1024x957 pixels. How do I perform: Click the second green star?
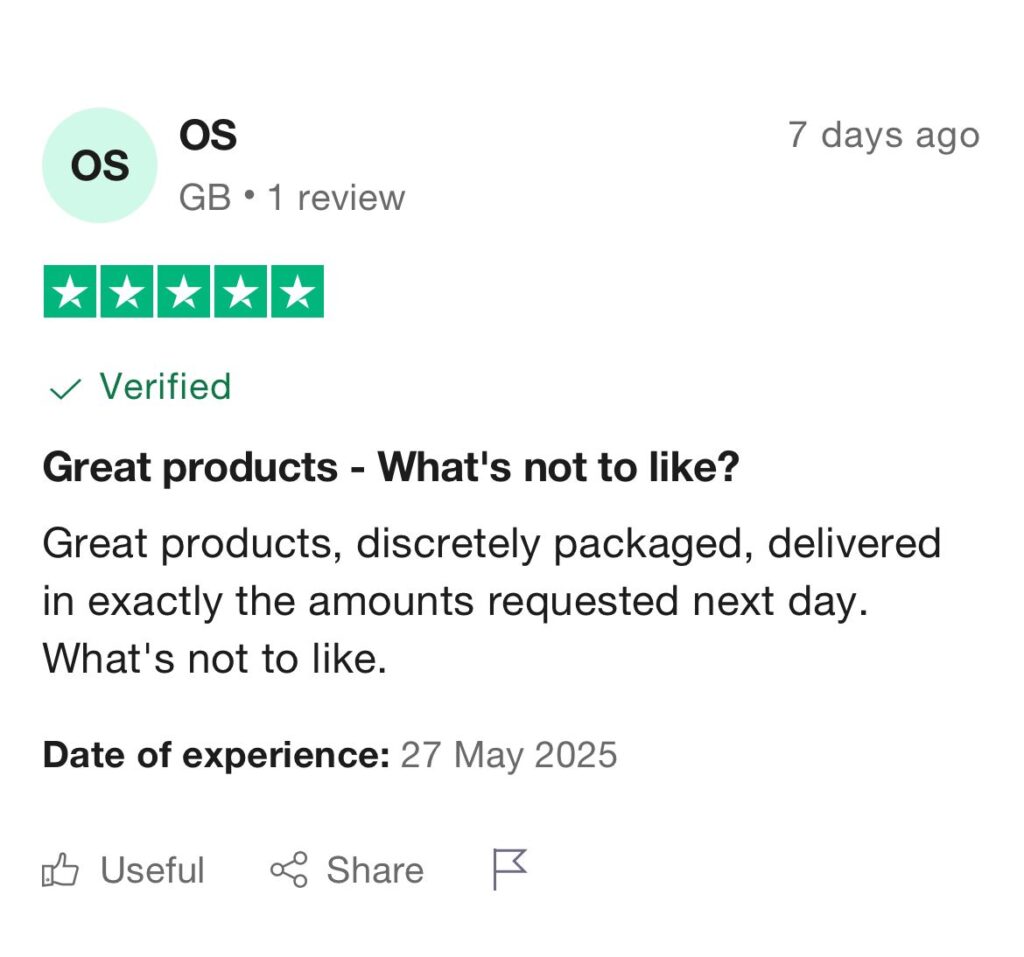click(x=127, y=291)
